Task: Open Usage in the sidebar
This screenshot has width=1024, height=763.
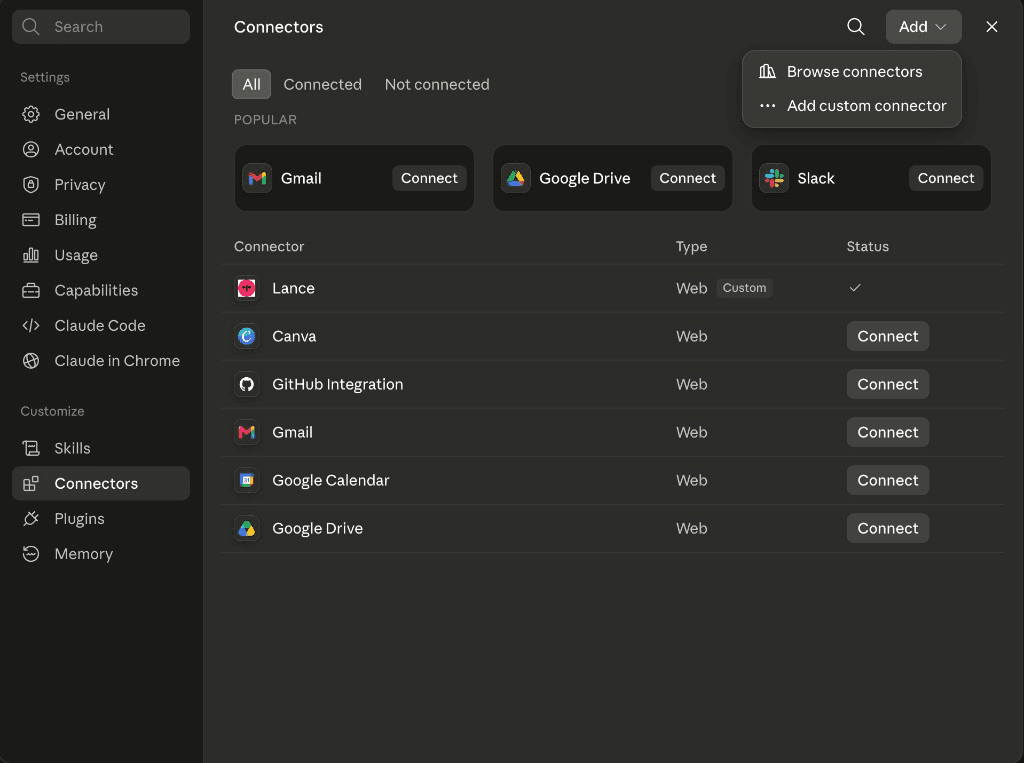Action: tap(101, 255)
